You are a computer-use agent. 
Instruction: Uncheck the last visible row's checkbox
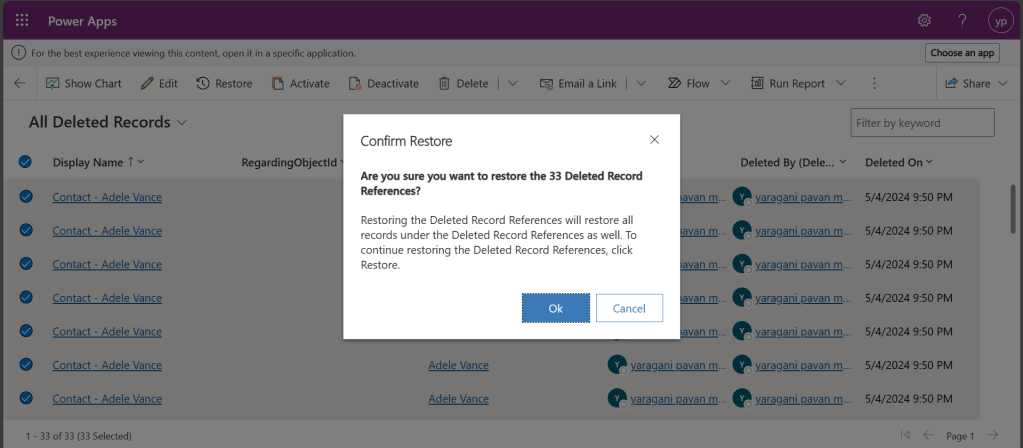pos(26,398)
